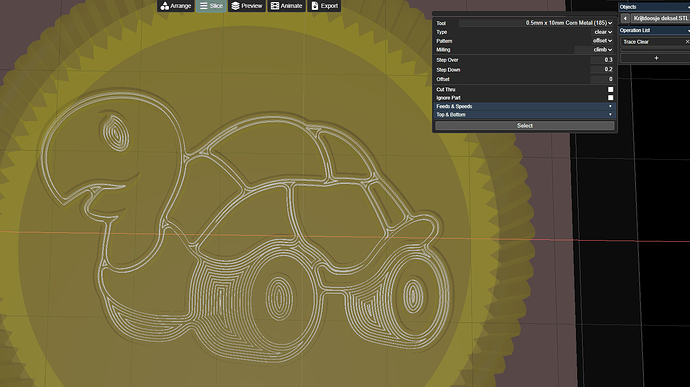Edit the Step Down value field

click(602, 70)
